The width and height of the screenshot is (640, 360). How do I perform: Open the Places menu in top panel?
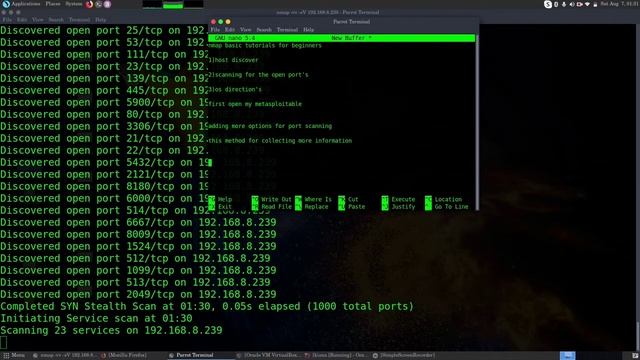pyautogui.click(x=53, y=4)
